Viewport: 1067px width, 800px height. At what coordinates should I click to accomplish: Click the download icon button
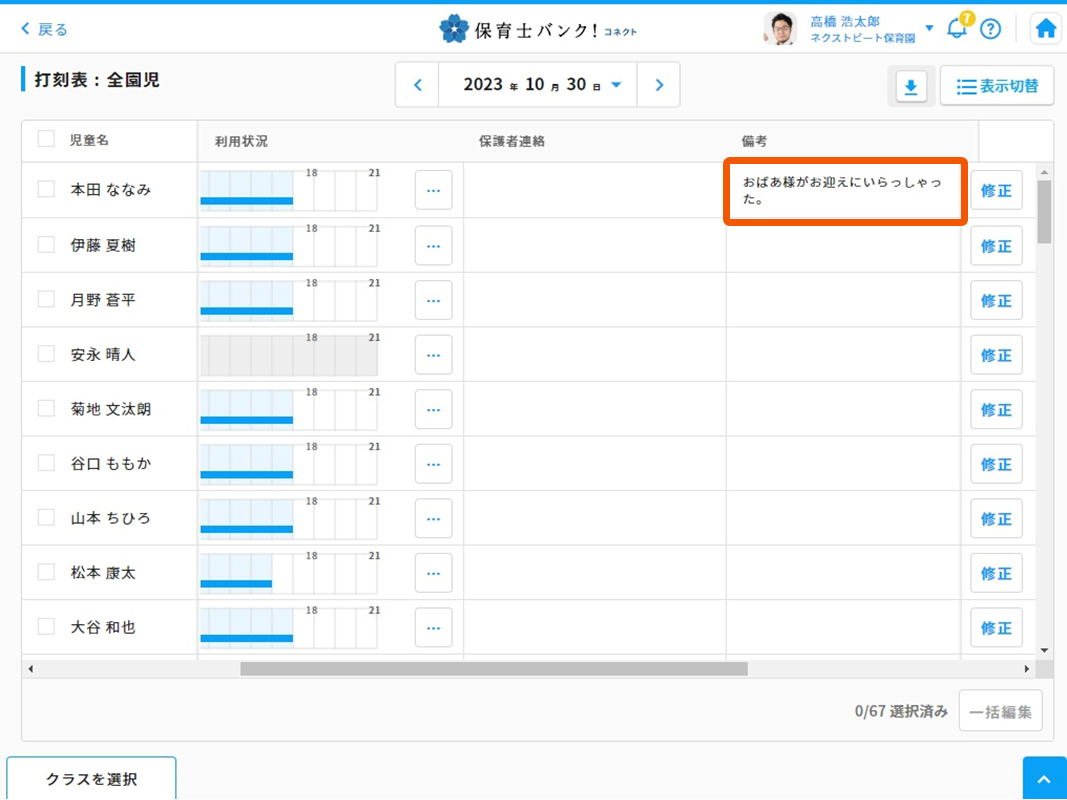(x=910, y=87)
